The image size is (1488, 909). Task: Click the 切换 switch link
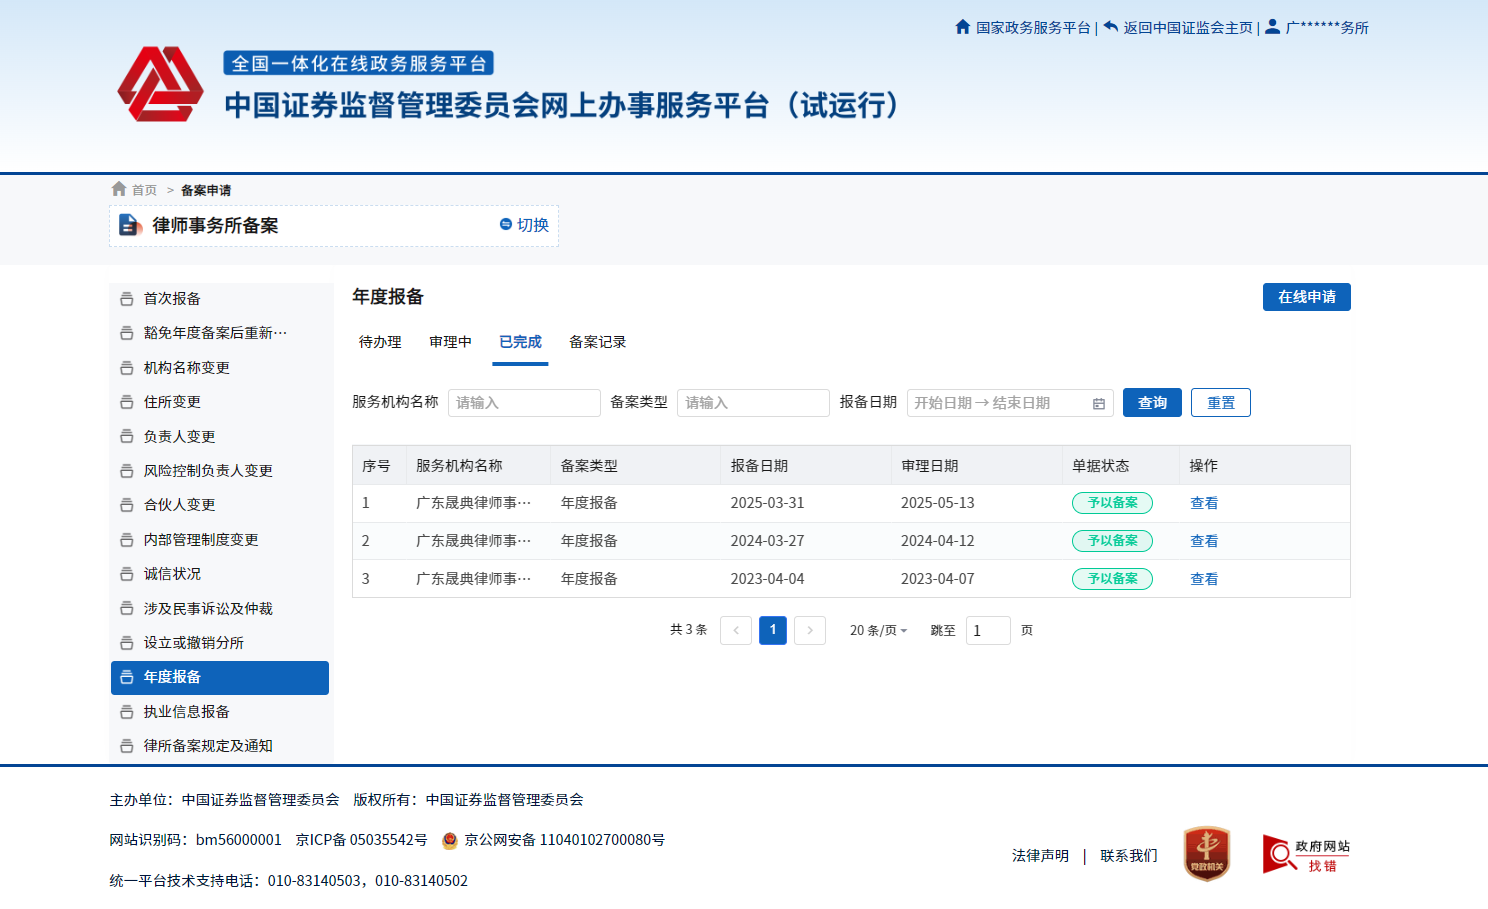pos(533,225)
